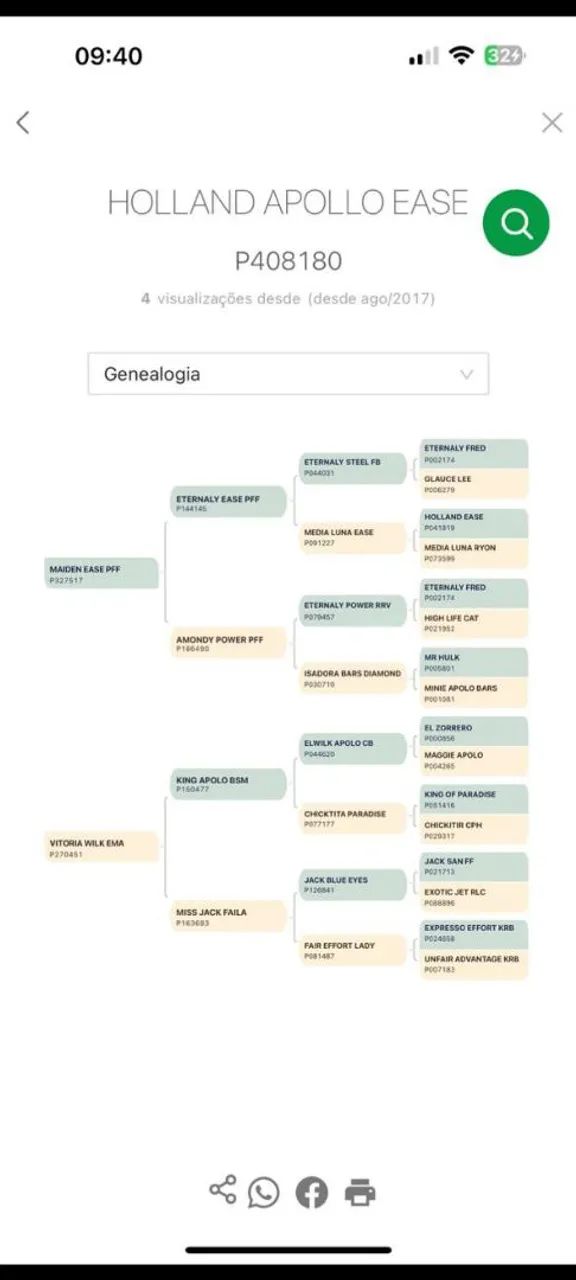Expand dropdown using its chevron arrow

(466, 374)
